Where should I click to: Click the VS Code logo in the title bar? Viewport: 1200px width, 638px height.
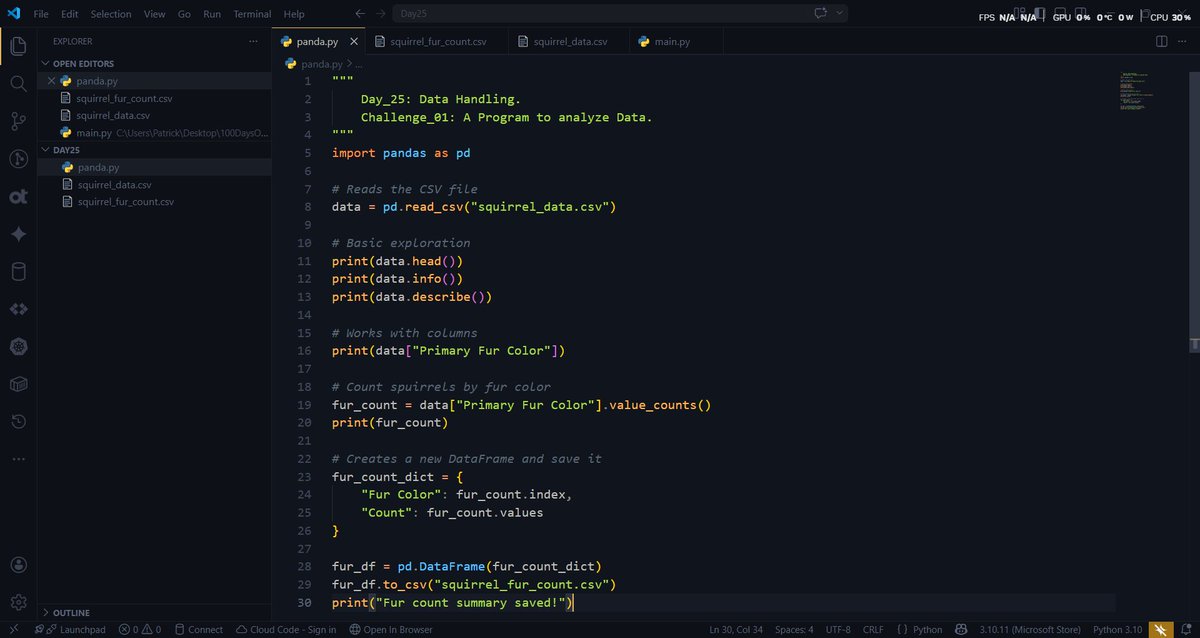coord(13,14)
